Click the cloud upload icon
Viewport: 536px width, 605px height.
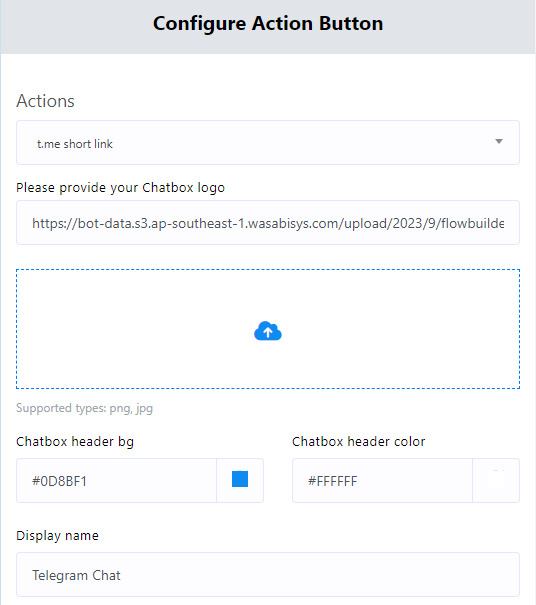[268, 331]
